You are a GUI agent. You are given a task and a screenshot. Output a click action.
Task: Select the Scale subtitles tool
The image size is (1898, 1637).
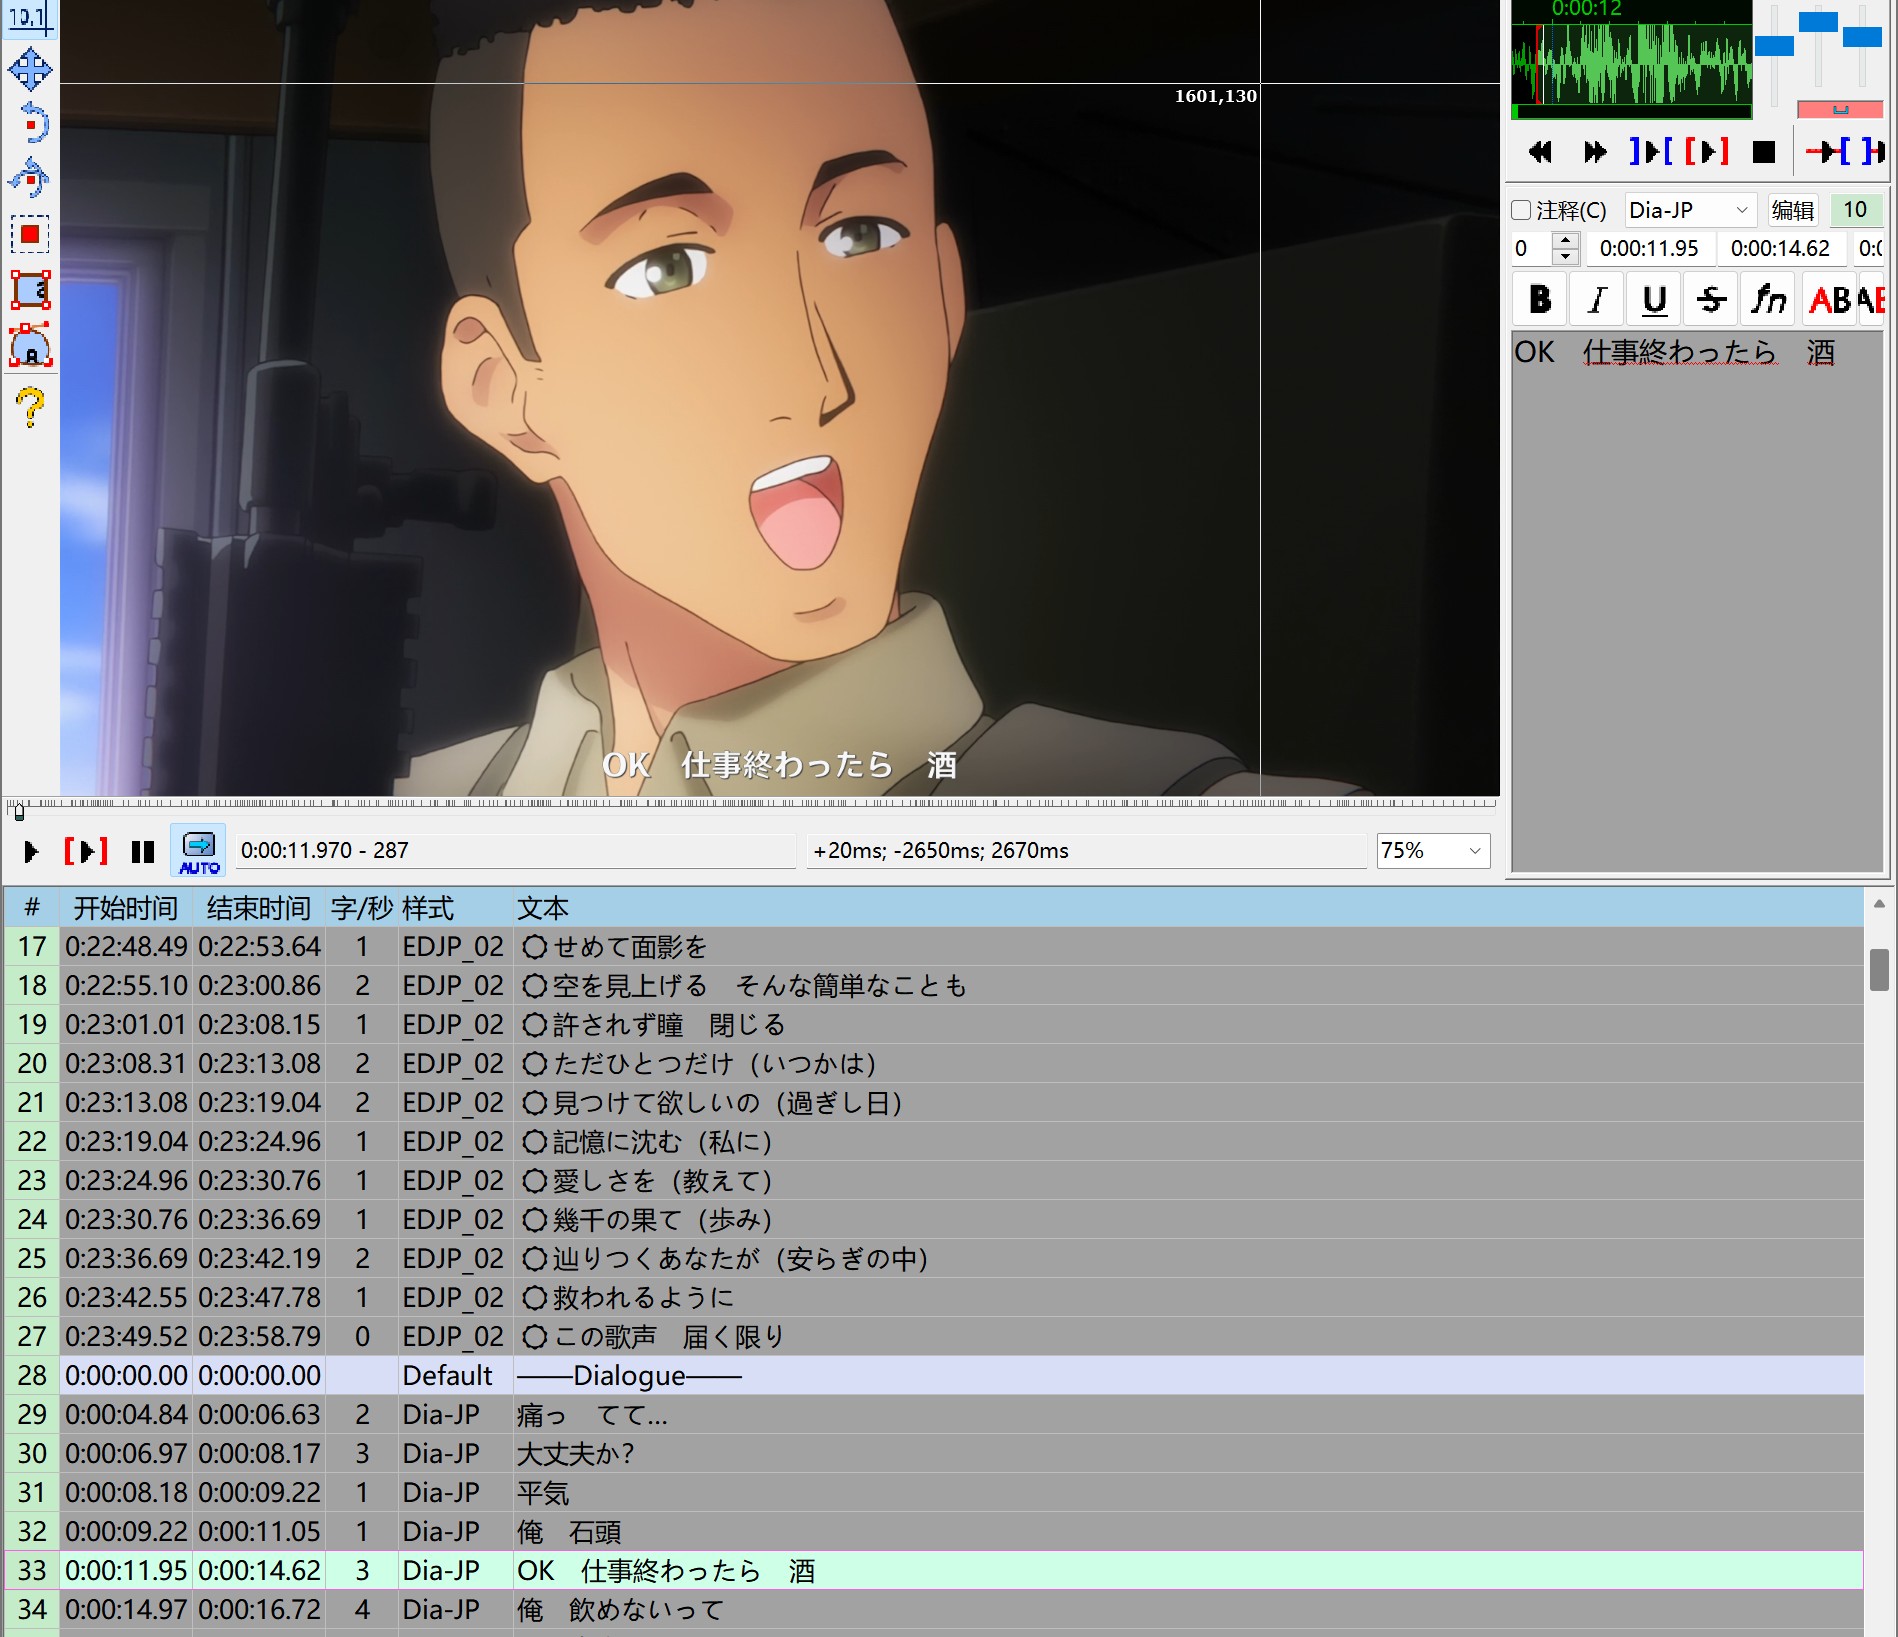coord(29,234)
